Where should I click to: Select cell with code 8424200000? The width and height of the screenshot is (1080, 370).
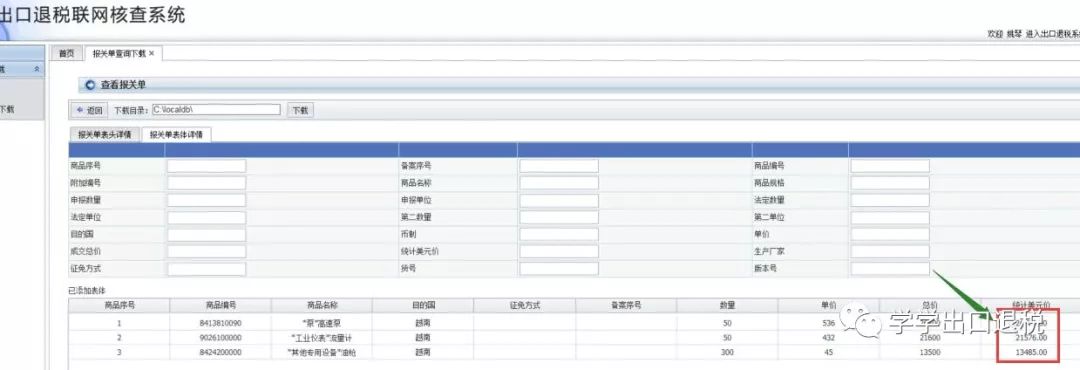click(220, 353)
